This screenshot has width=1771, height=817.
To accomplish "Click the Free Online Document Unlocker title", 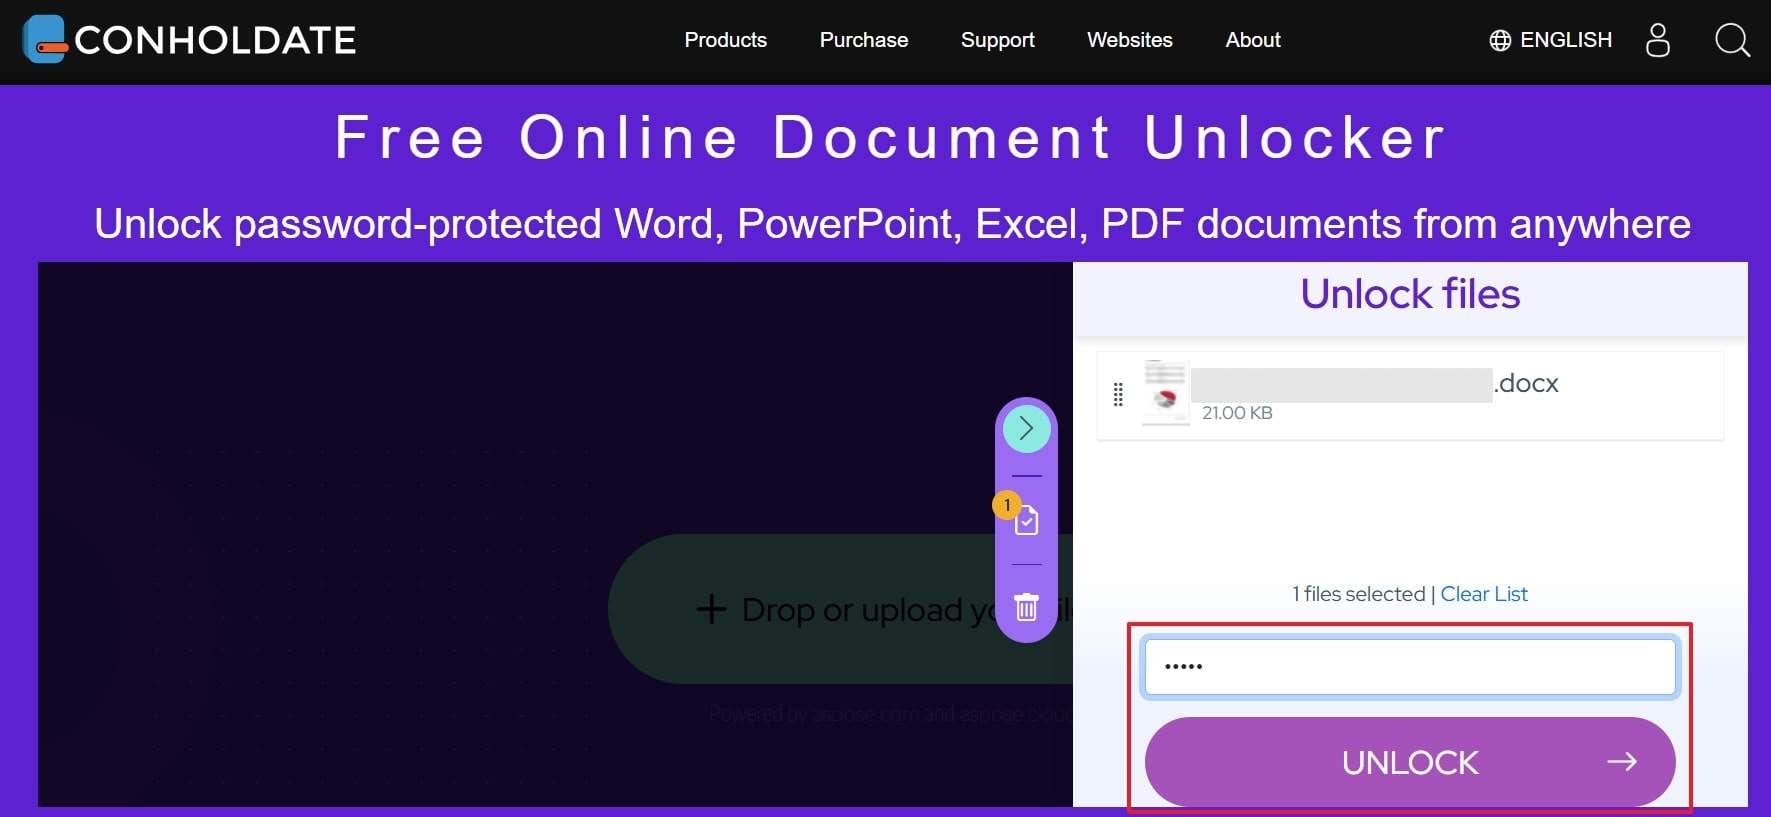I will click(x=890, y=137).
